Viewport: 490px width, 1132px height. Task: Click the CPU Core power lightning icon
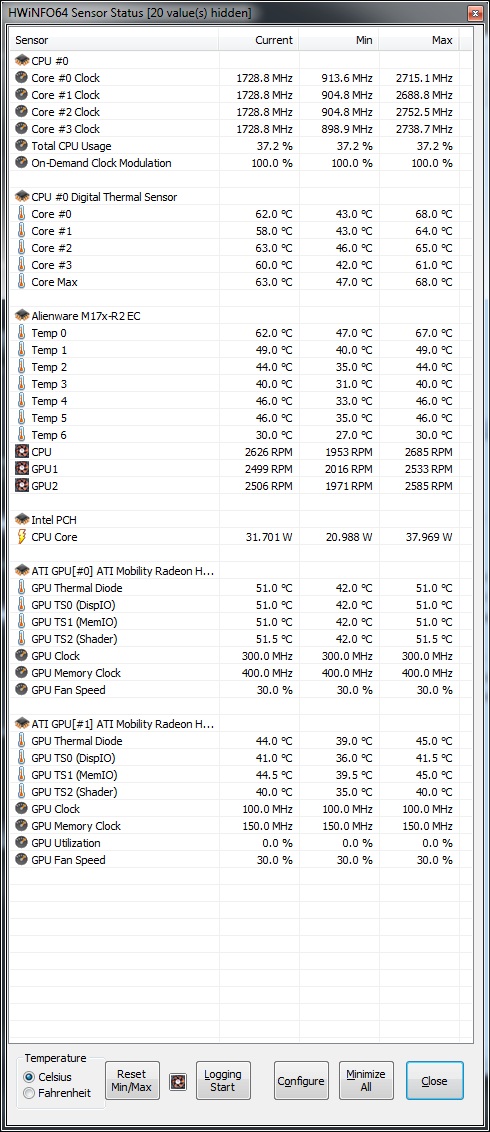(x=21, y=536)
